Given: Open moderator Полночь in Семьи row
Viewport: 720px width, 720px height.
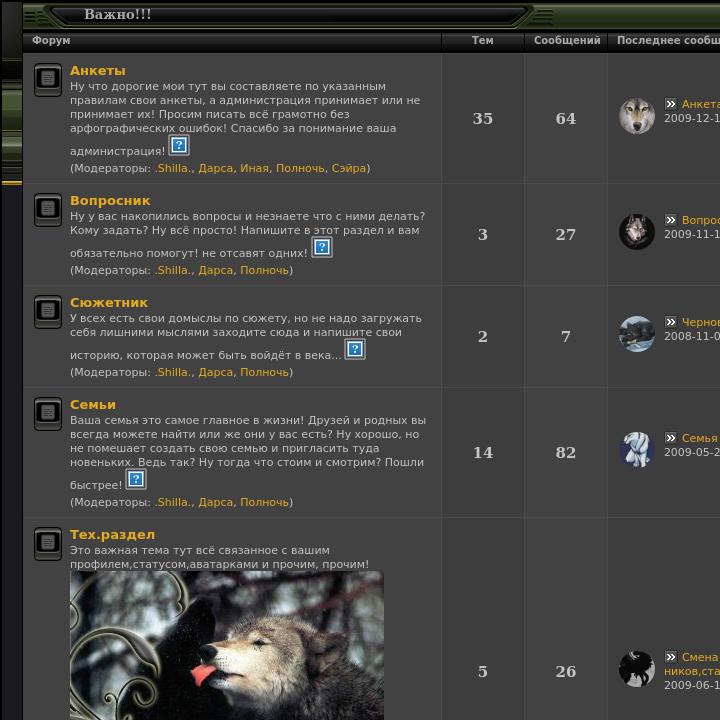Looking at the screenshot, I should pyautogui.click(x=264, y=502).
